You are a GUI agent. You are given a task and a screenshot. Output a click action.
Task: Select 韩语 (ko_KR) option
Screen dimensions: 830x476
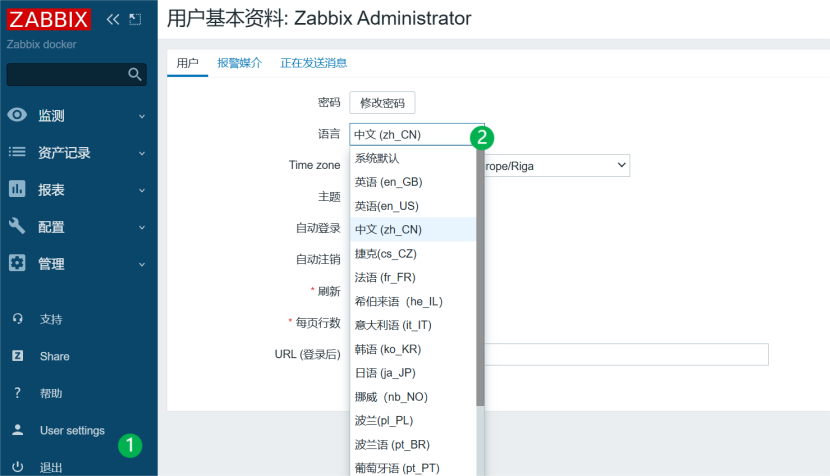point(413,349)
